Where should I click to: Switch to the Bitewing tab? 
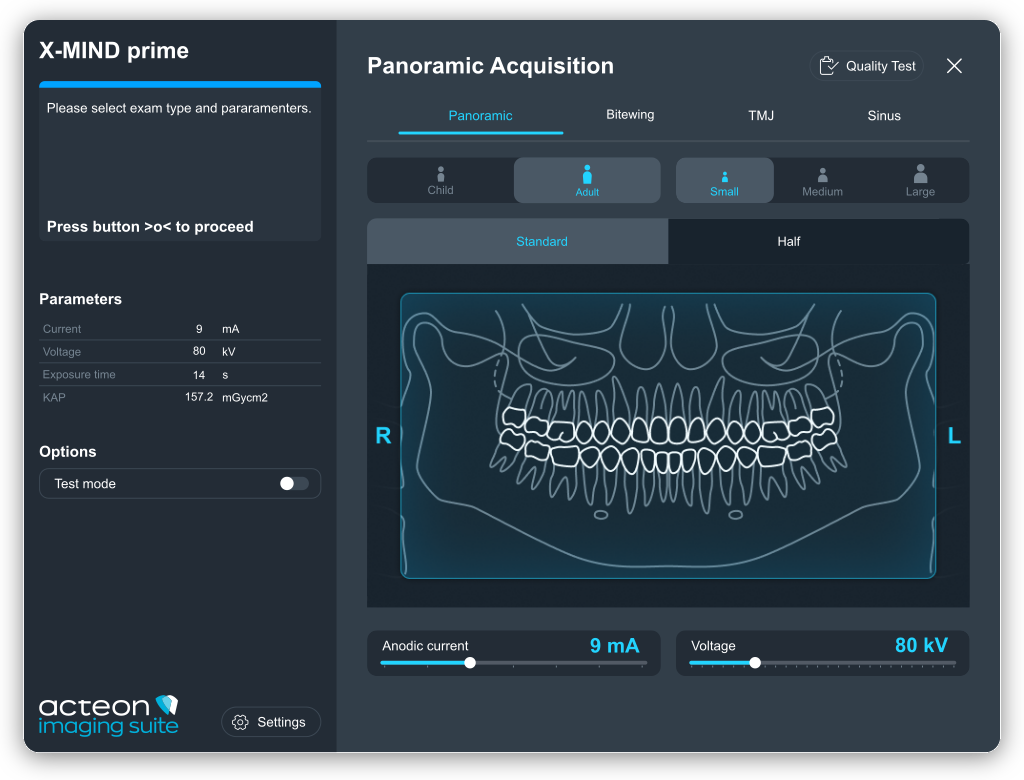(x=630, y=115)
